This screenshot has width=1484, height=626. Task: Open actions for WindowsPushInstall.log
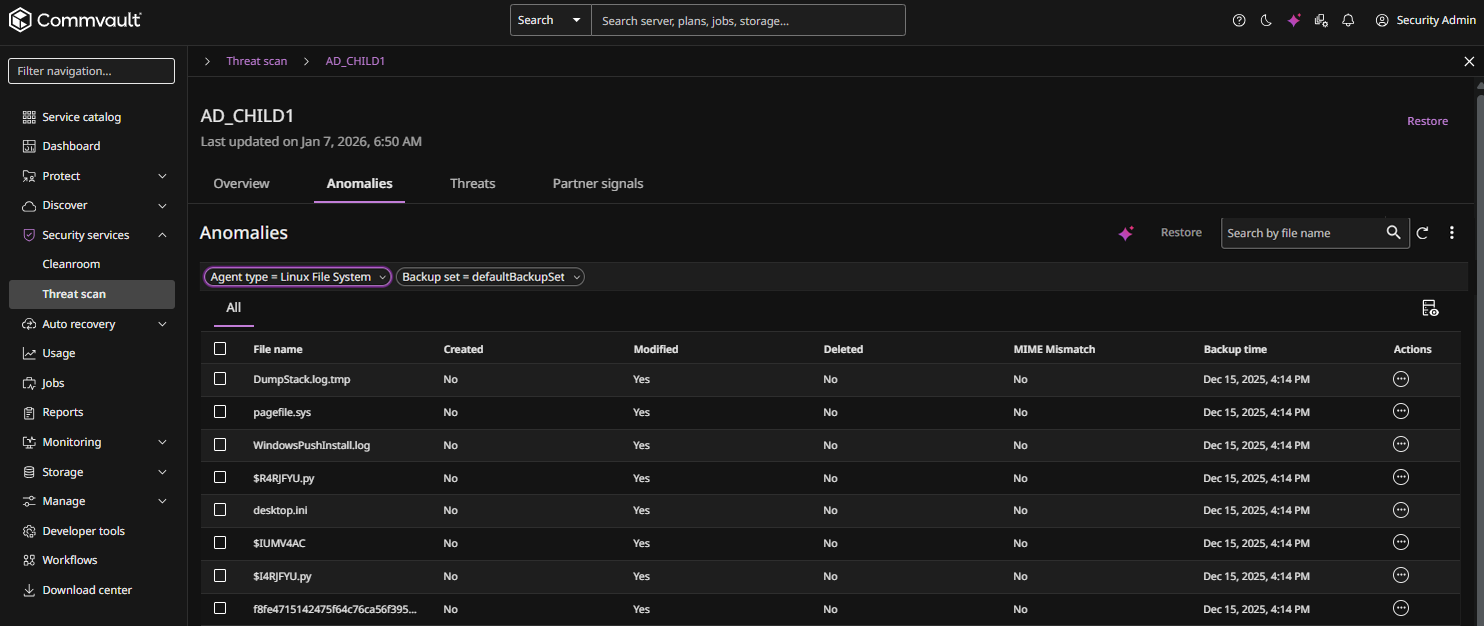(x=1401, y=444)
